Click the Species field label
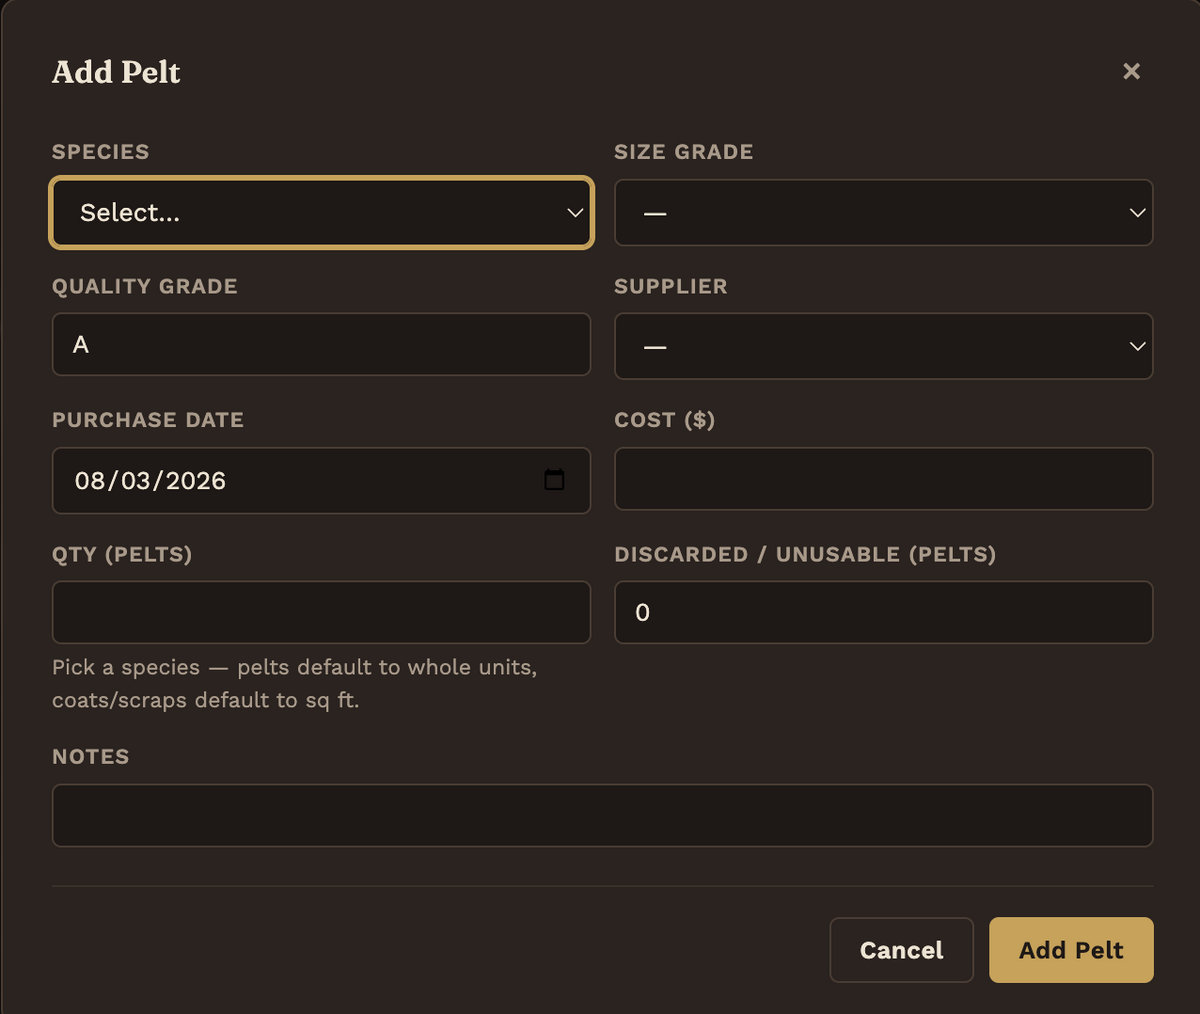Viewport: 1200px width, 1014px height. 100,152
